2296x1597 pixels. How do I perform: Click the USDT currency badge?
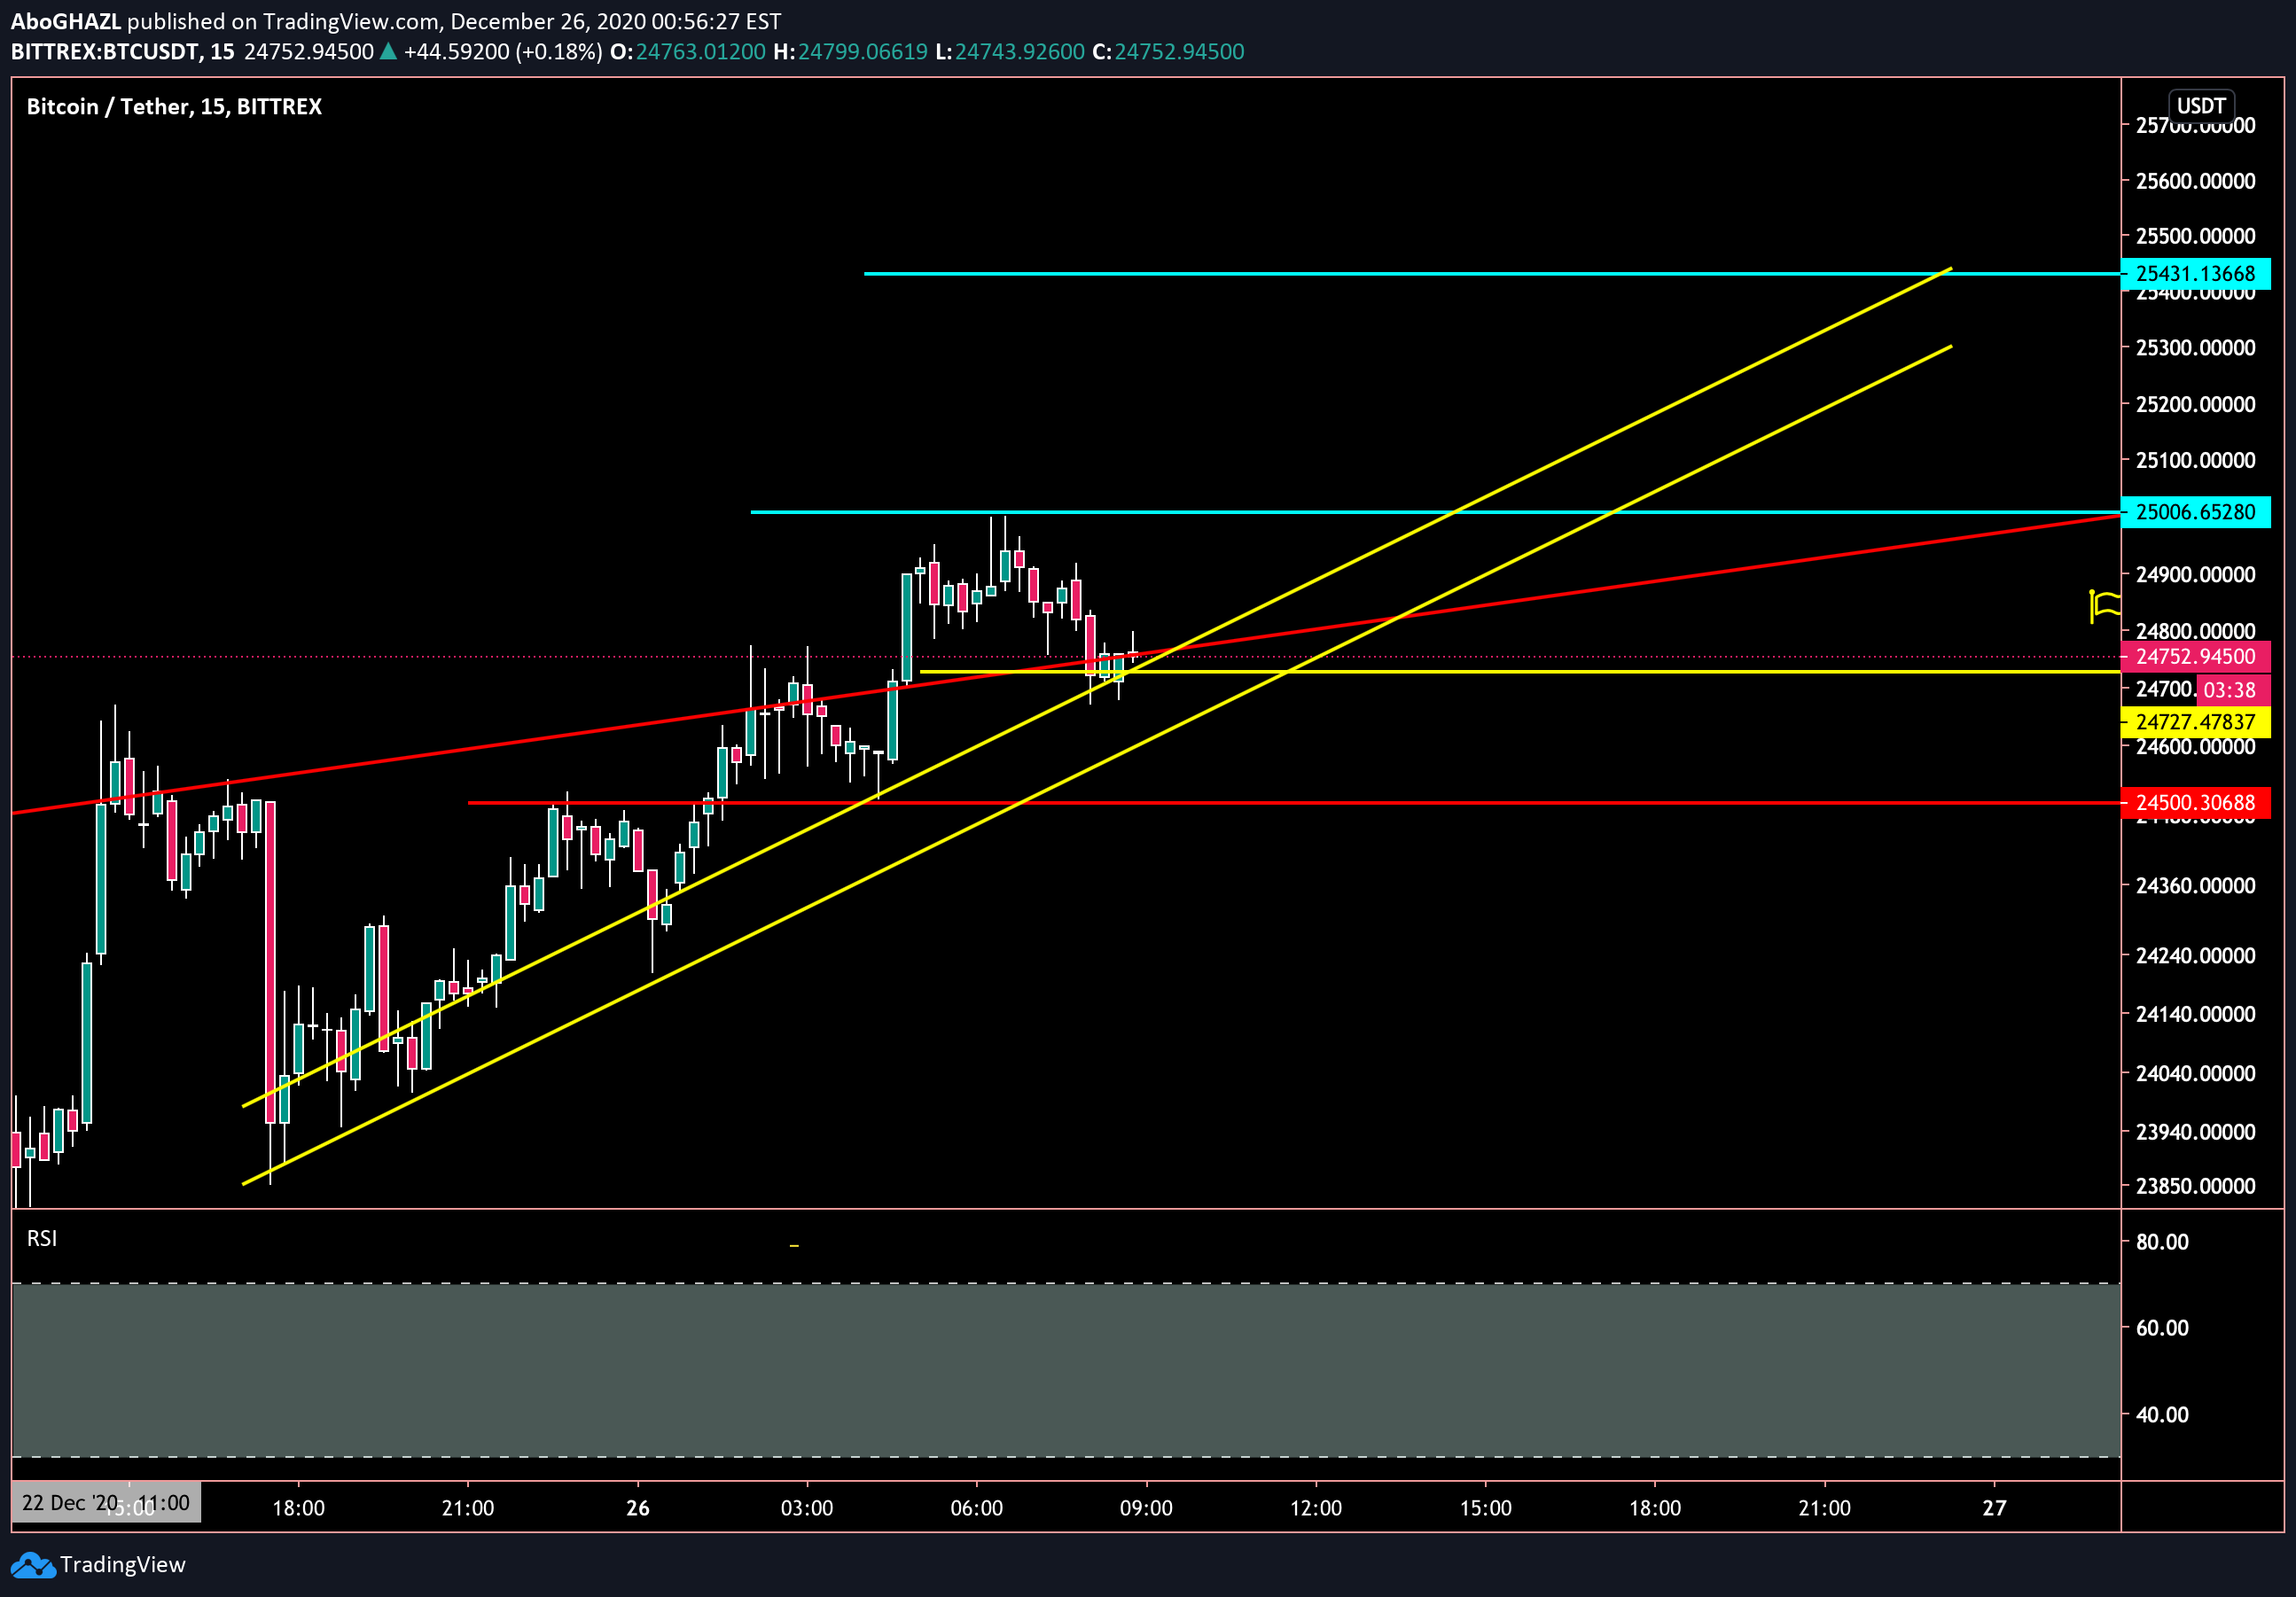pyautogui.click(x=2200, y=106)
